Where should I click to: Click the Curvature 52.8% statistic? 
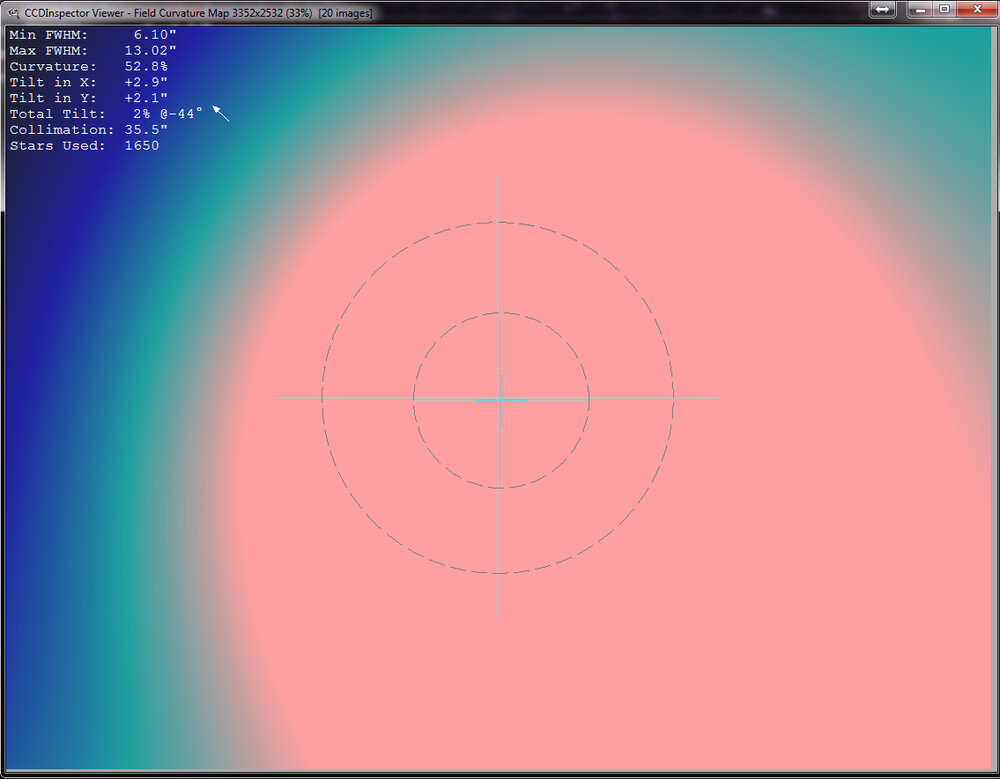click(x=147, y=66)
